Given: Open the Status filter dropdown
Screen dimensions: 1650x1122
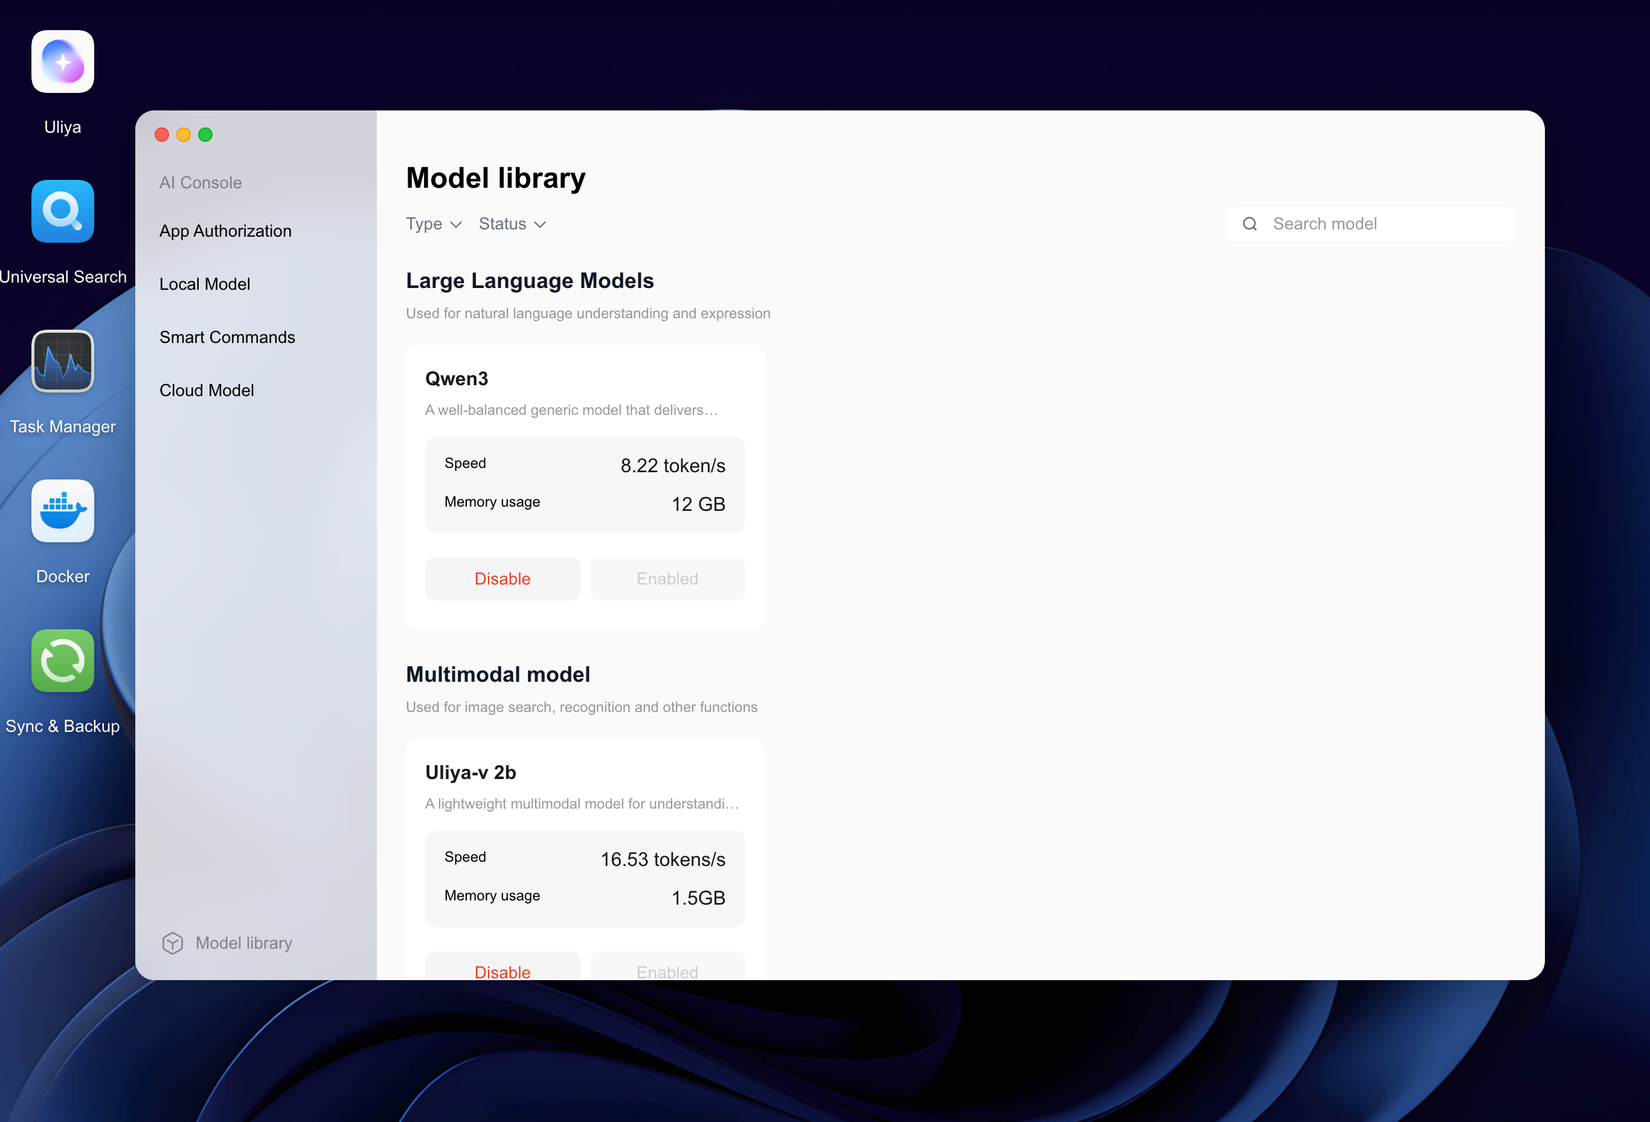Looking at the screenshot, I should (x=511, y=224).
